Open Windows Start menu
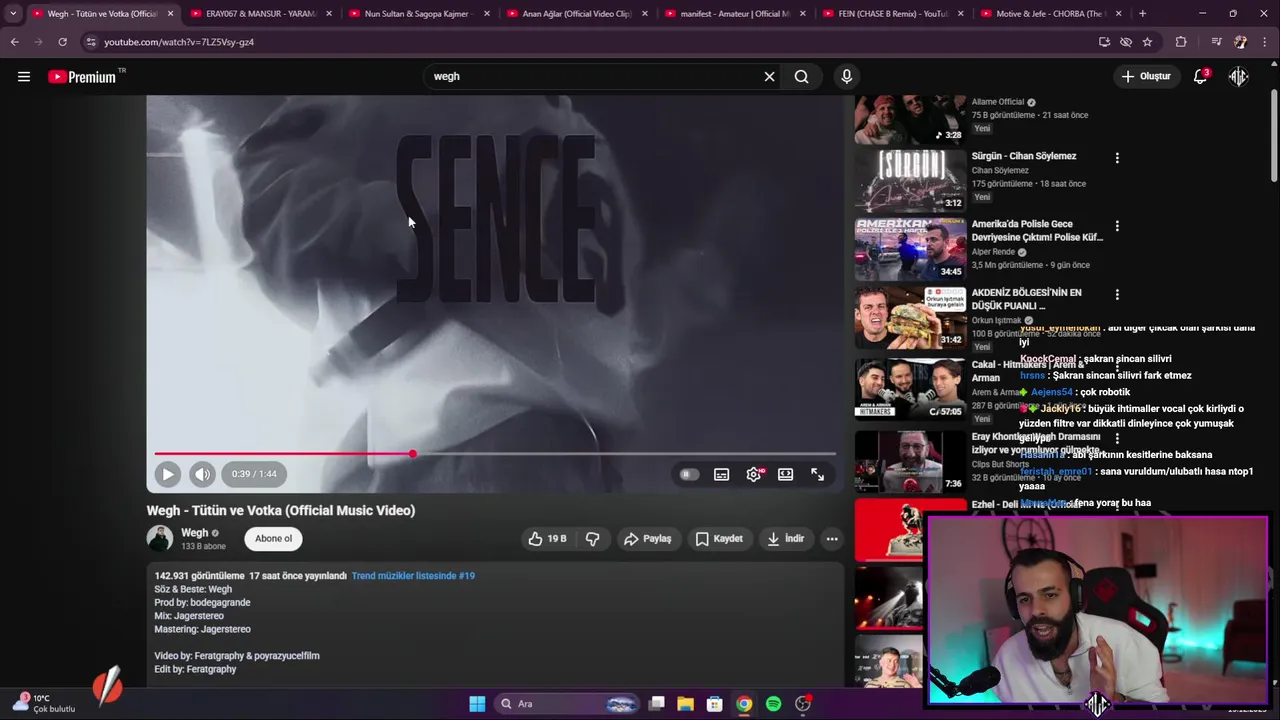The height and width of the screenshot is (720, 1280). point(477,704)
